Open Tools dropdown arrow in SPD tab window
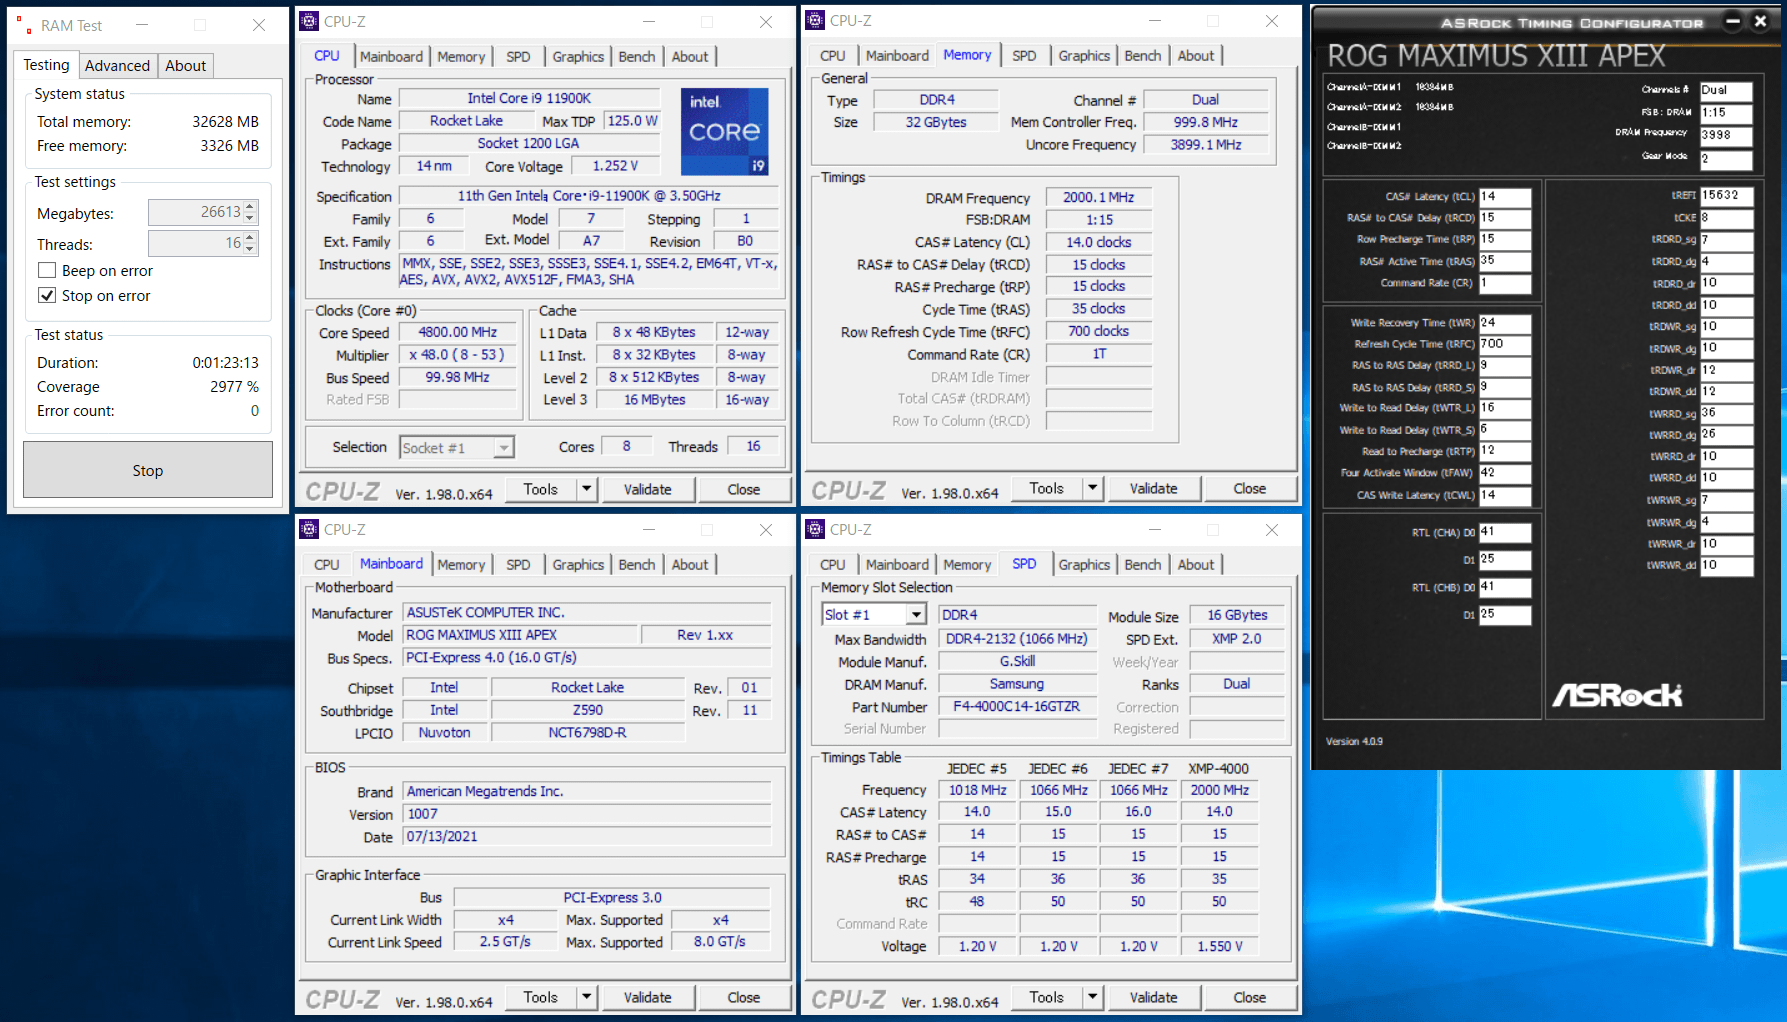 coord(1093,997)
